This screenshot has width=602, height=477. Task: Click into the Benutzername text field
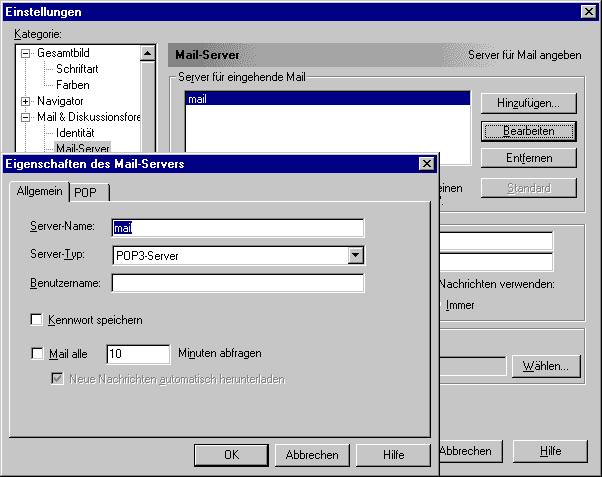237,284
